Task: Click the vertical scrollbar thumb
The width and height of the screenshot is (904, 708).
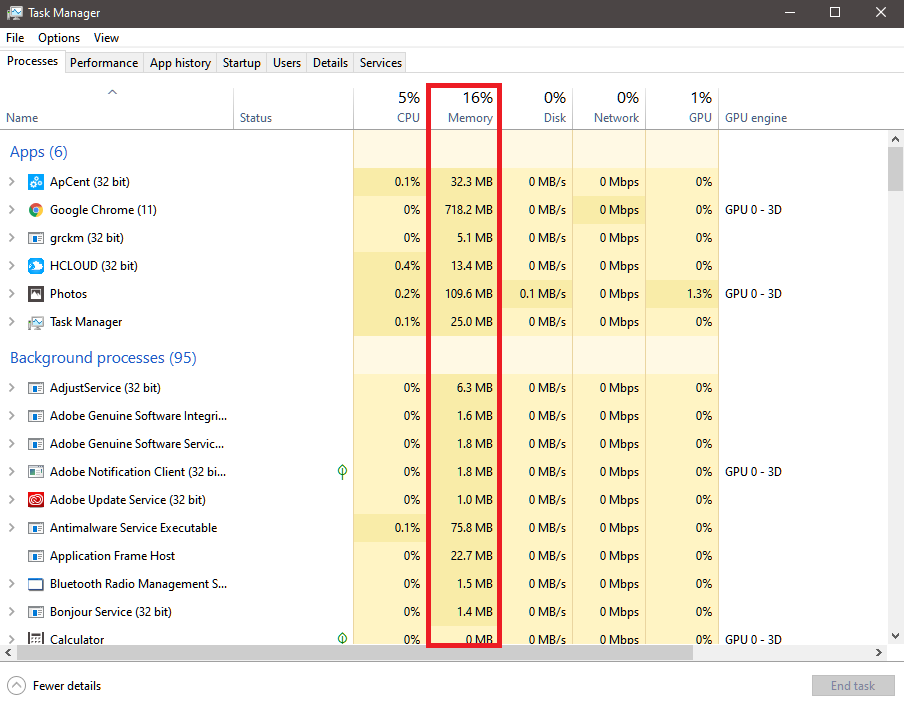Action: tap(895, 168)
